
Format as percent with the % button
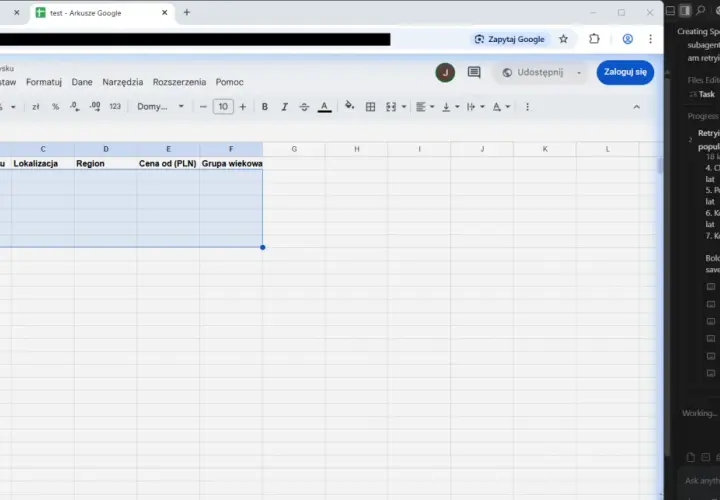click(x=56, y=107)
